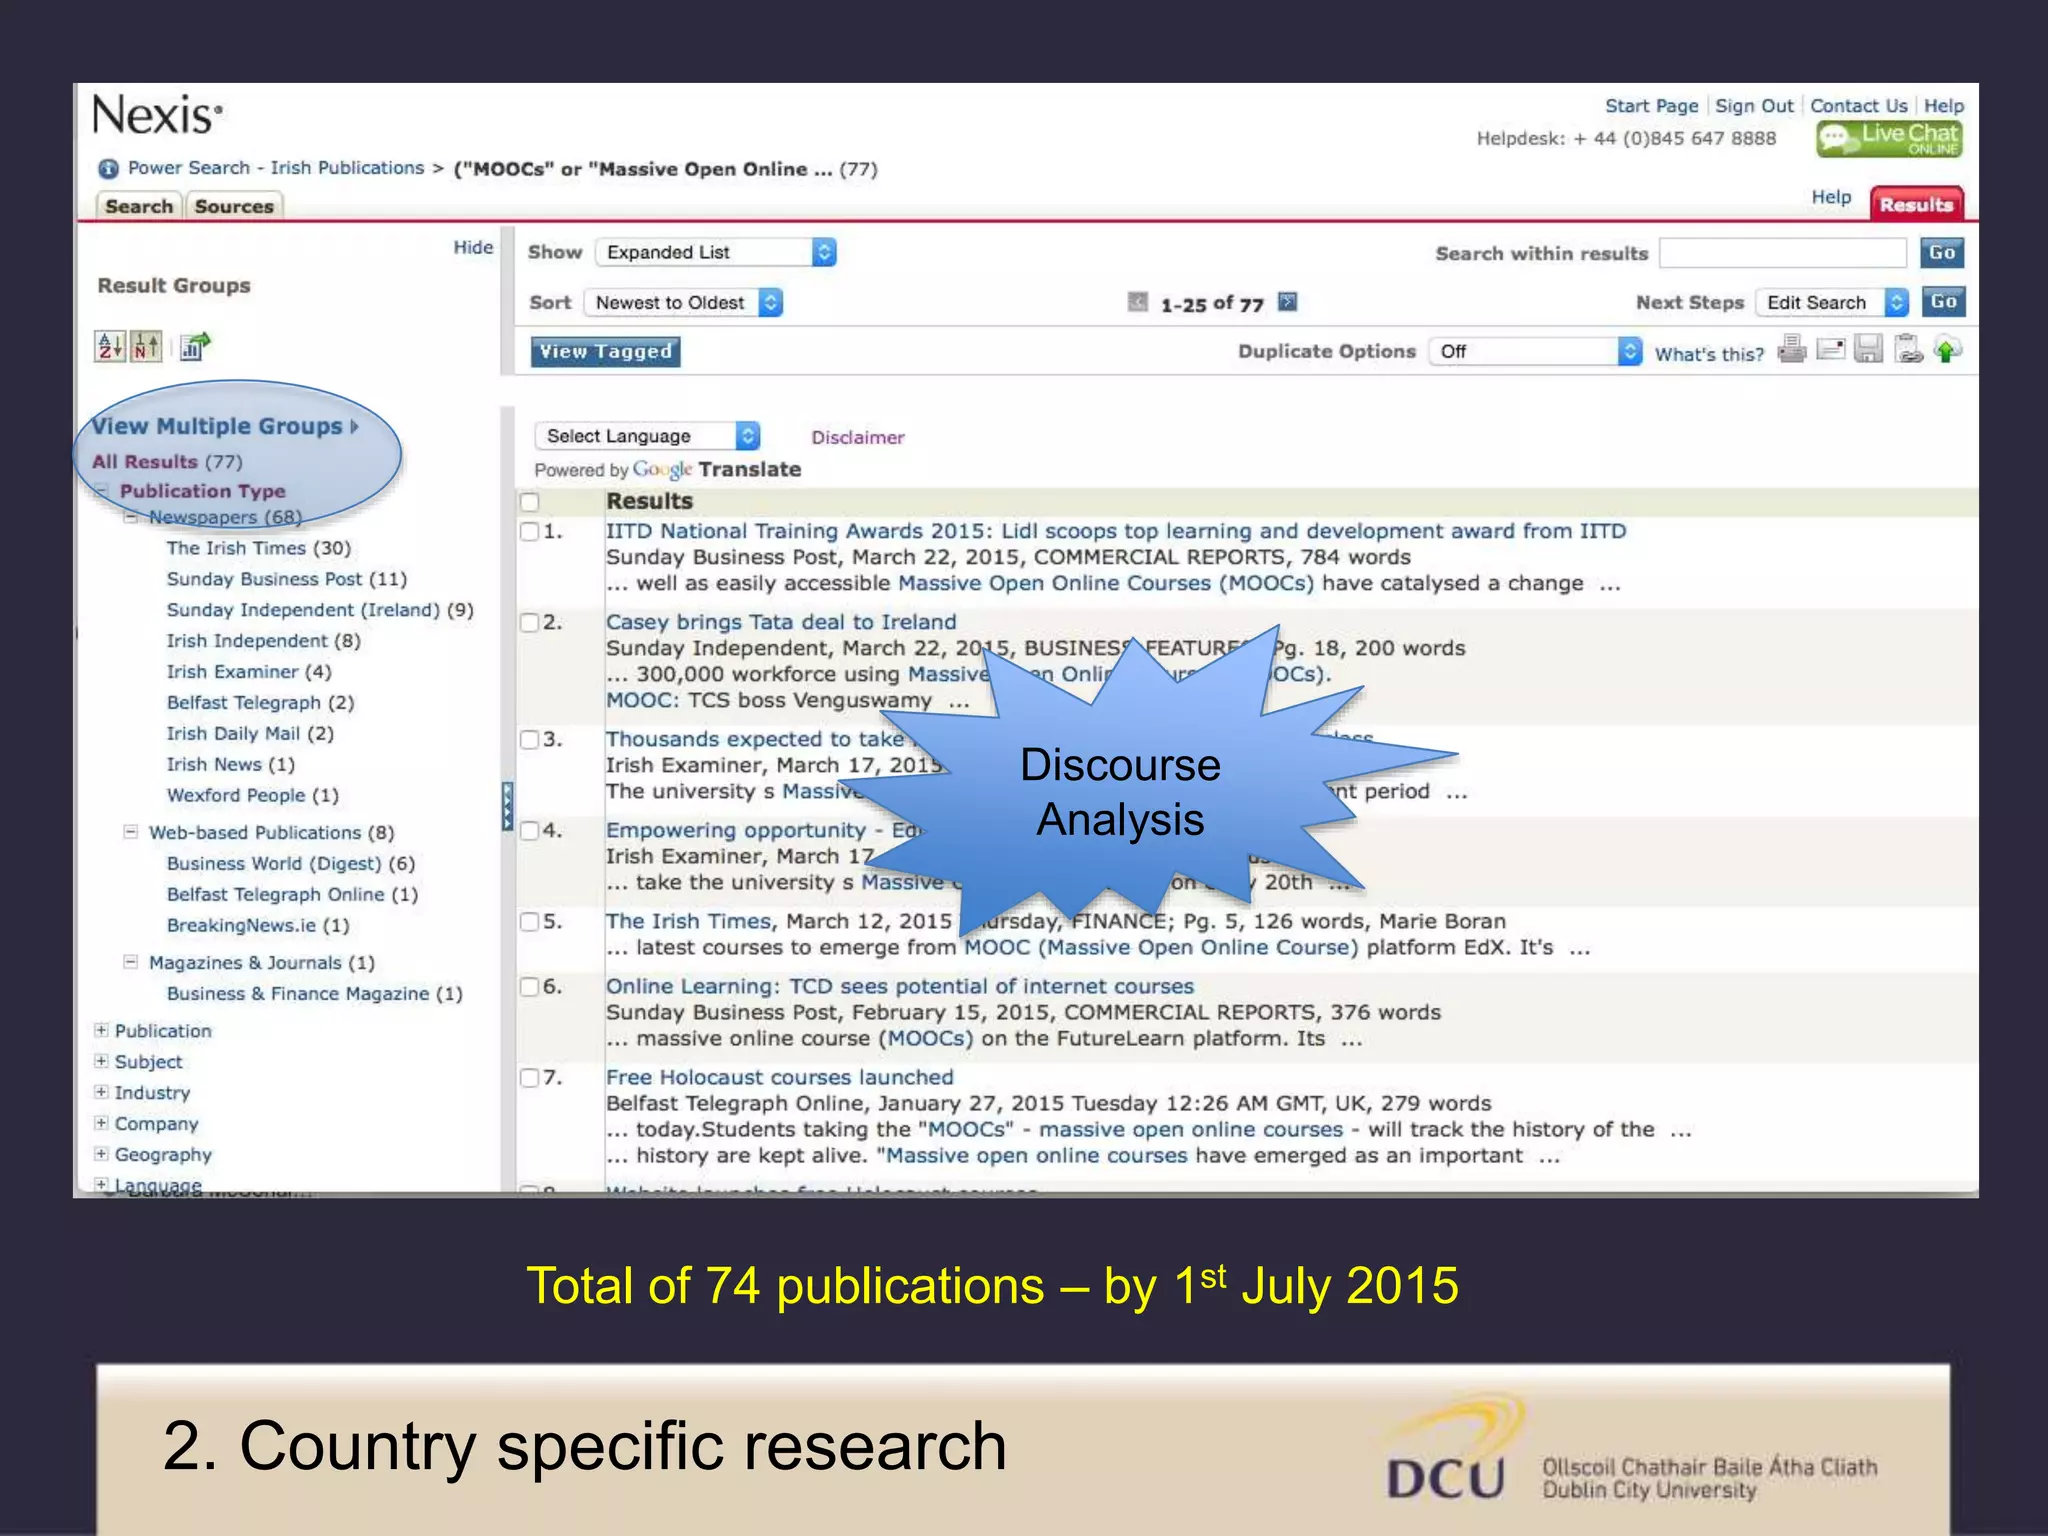Click the Help link beside the Results tab
Viewport: 2048px width, 1536px height.
pos(1831,197)
